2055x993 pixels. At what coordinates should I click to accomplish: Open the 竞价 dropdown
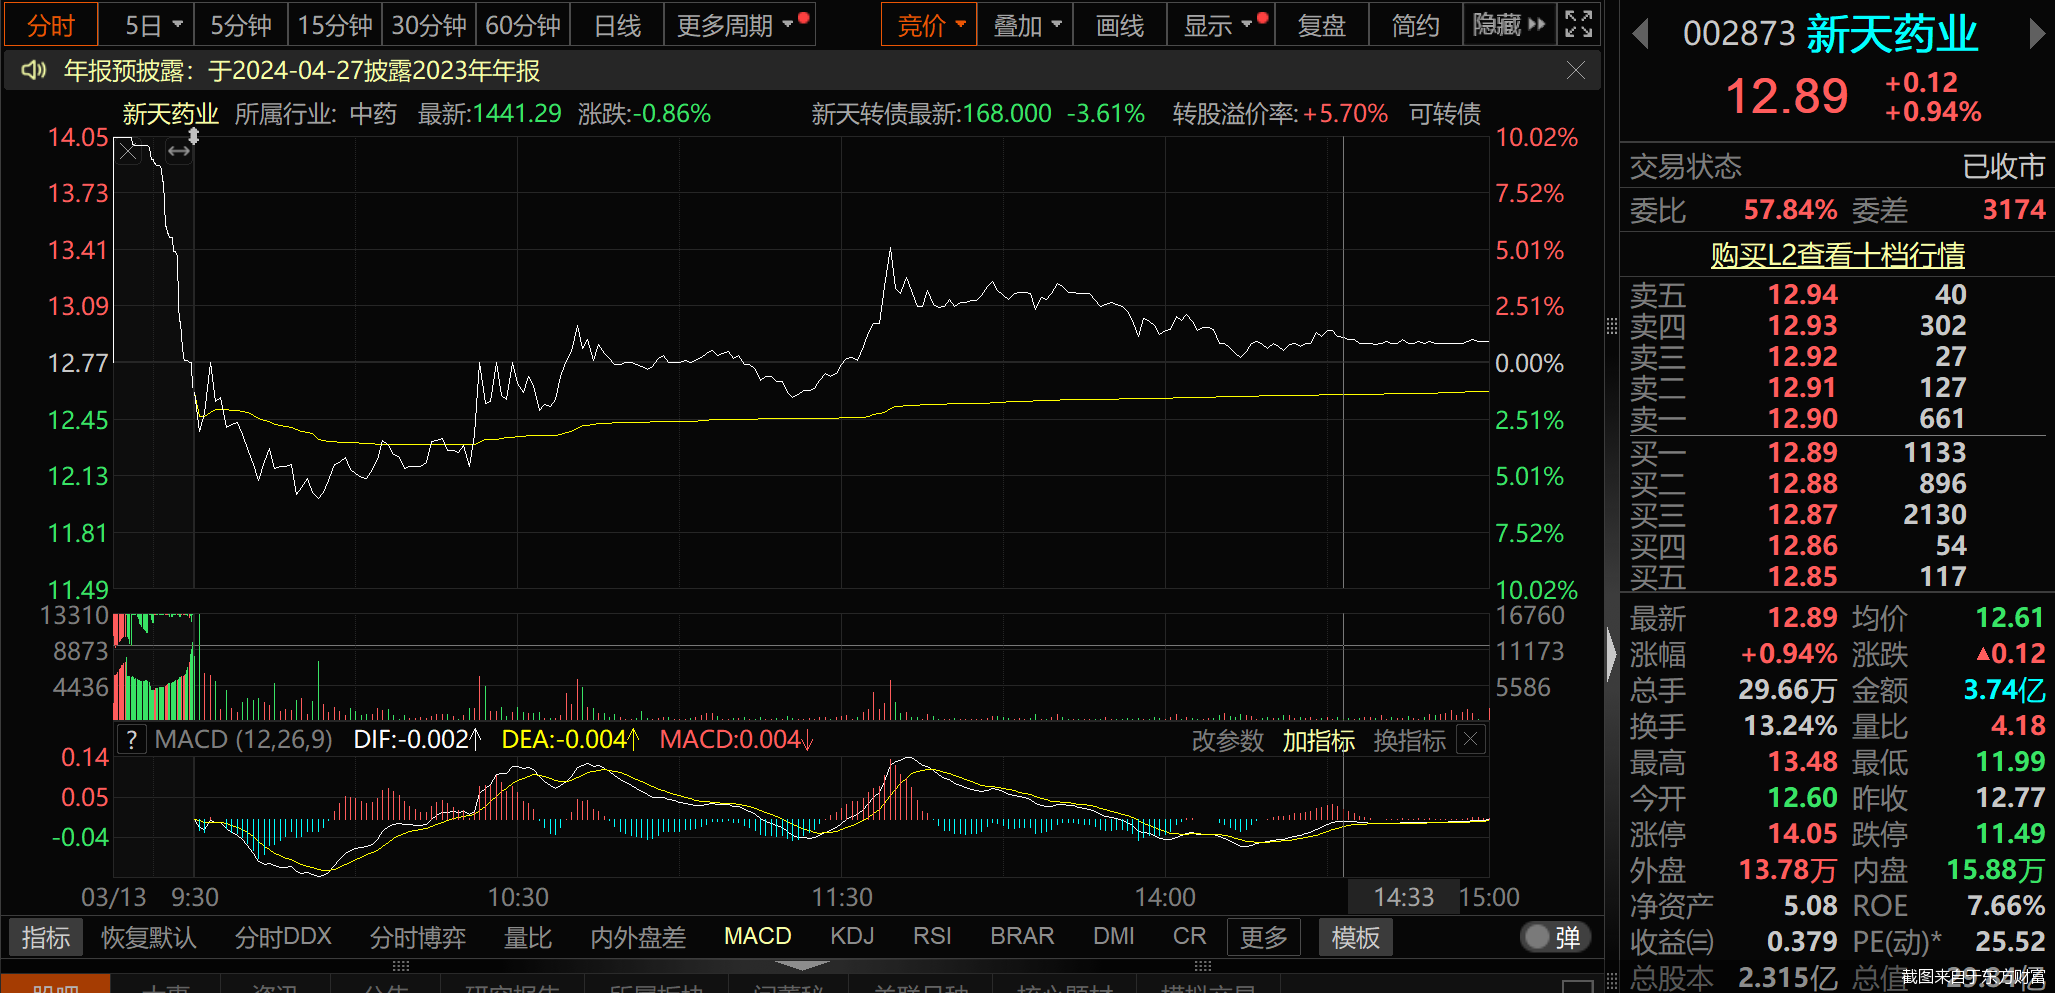click(929, 25)
